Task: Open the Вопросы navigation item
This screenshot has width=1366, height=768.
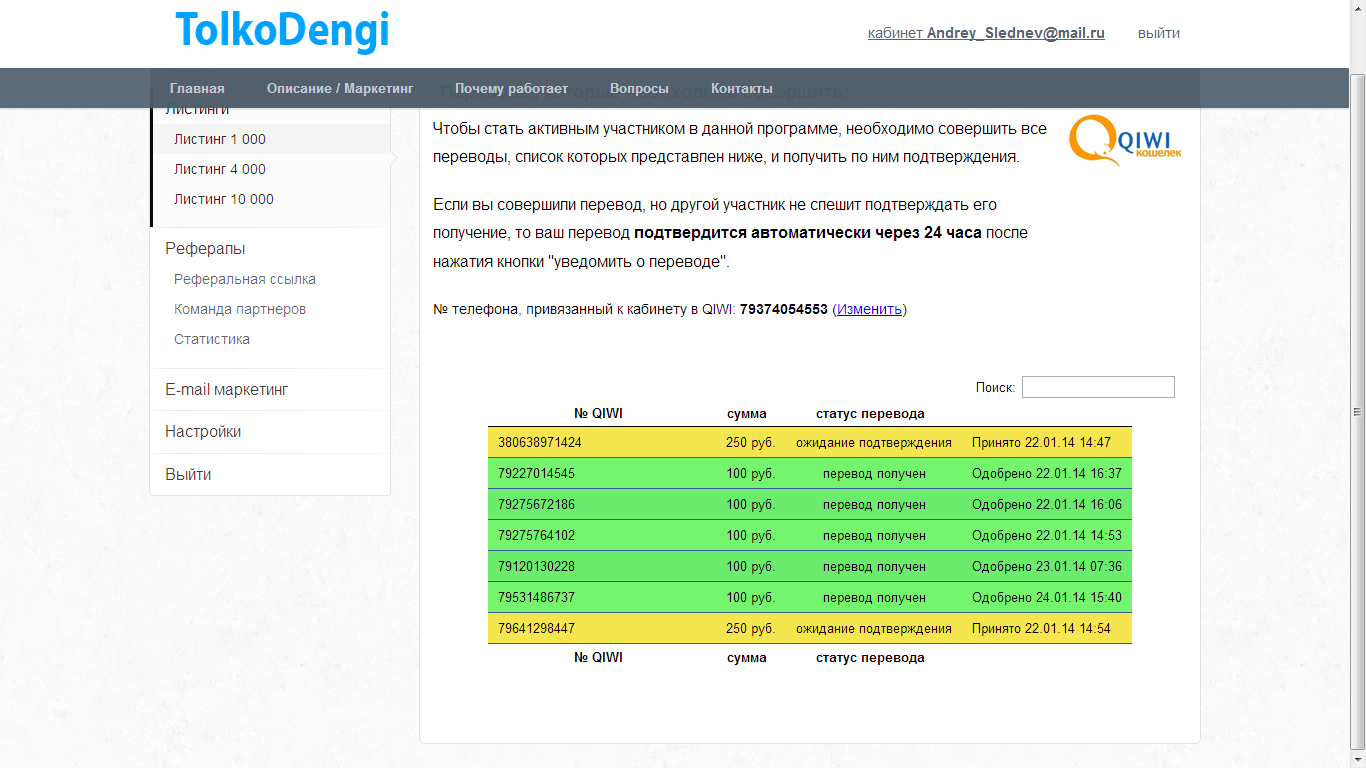Action: [639, 88]
